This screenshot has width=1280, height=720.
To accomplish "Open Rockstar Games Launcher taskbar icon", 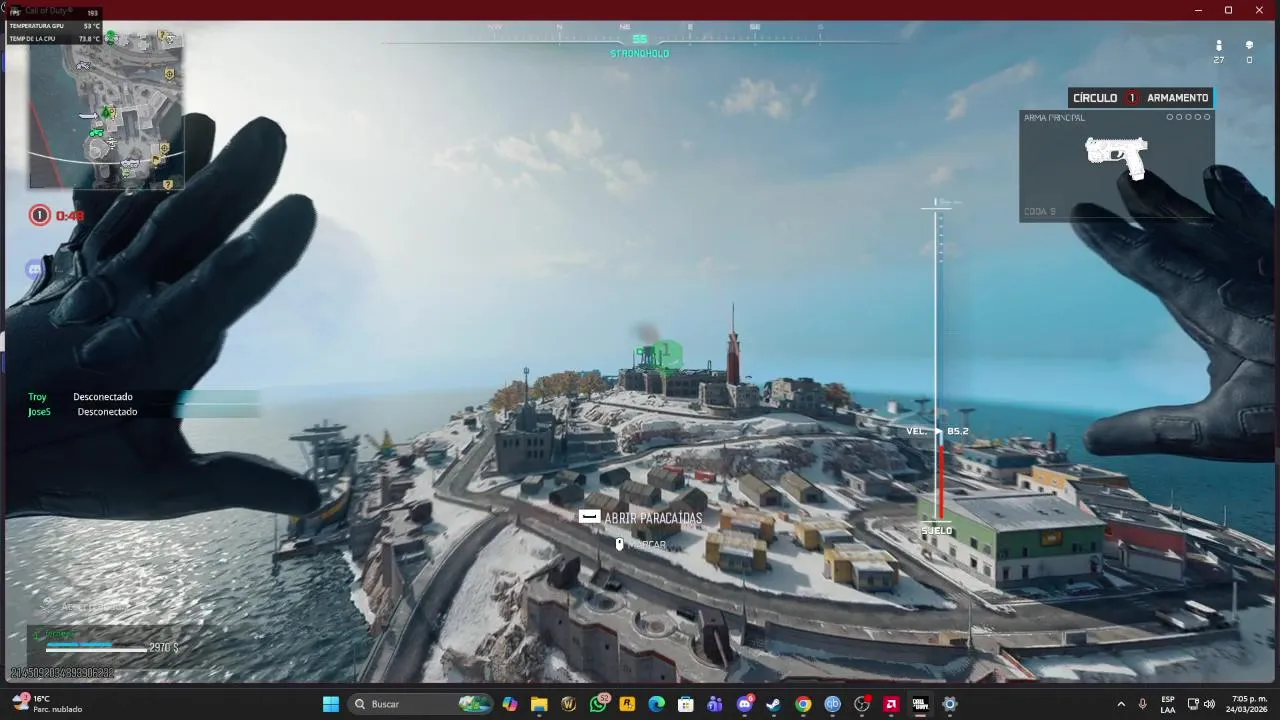I will (x=627, y=704).
